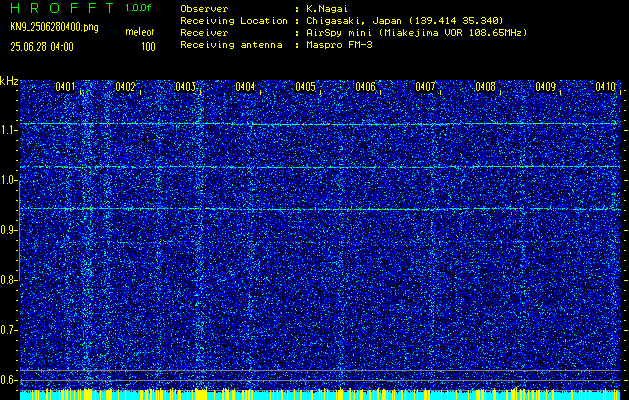Click the 0.7 frequency axis label

7,330
